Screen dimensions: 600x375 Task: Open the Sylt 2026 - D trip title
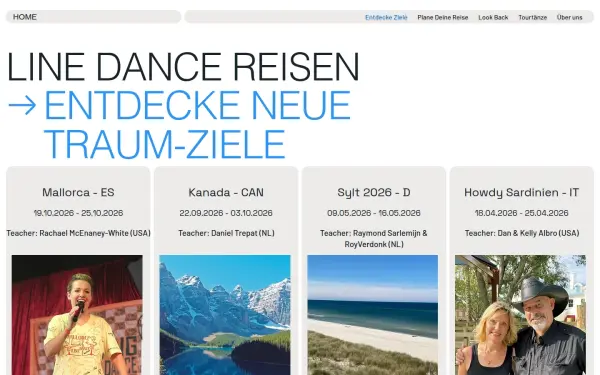tap(374, 192)
